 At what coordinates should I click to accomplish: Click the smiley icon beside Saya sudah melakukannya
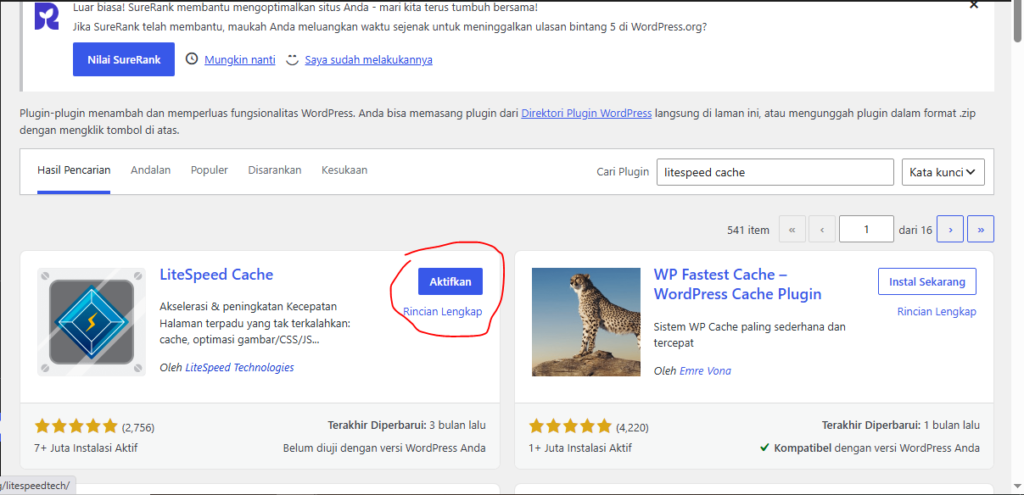pos(293,59)
